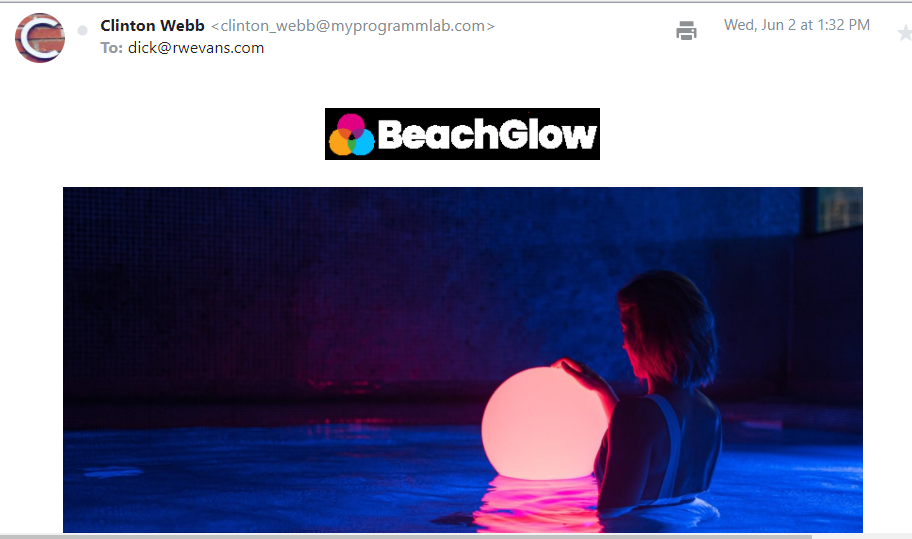The image size is (912, 539).
Task: Click the horizontal scrollbar thumb at bottom
Action: pos(406,536)
